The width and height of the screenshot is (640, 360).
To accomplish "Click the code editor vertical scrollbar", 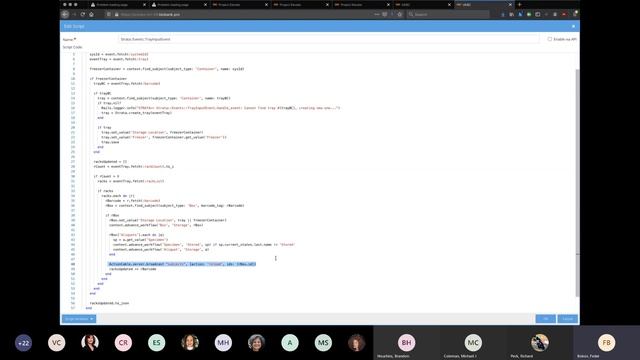I will [x=577, y=182].
